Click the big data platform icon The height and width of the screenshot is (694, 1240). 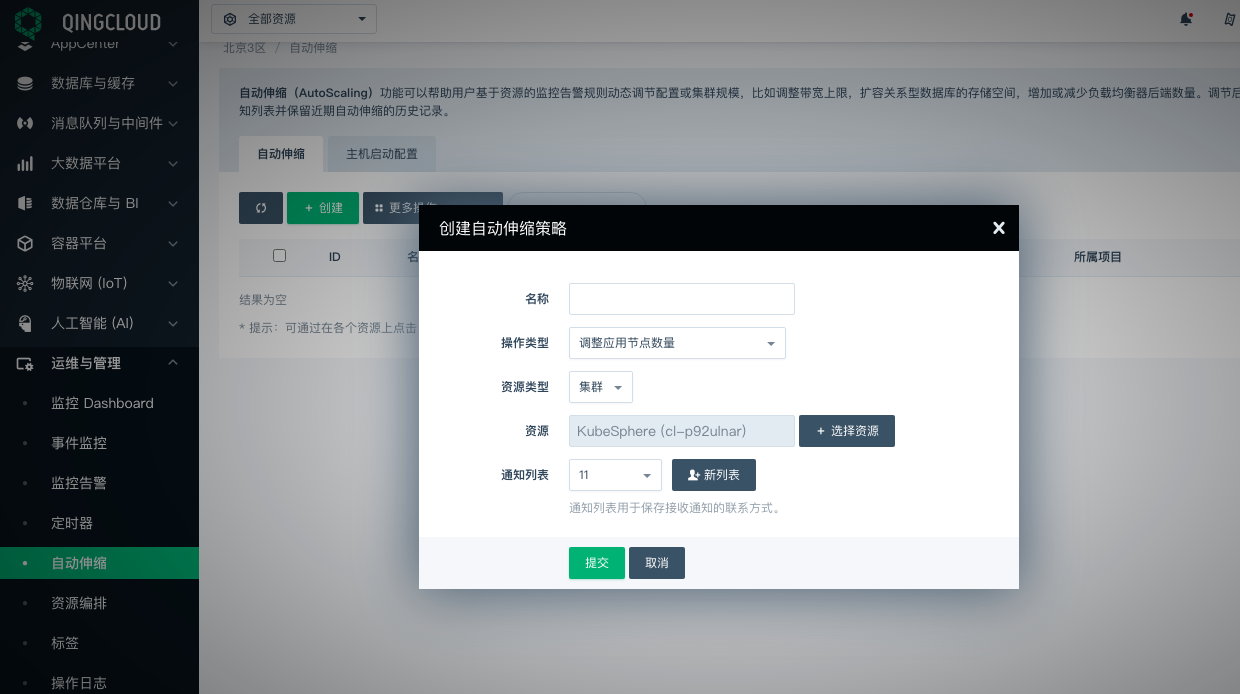[26, 163]
